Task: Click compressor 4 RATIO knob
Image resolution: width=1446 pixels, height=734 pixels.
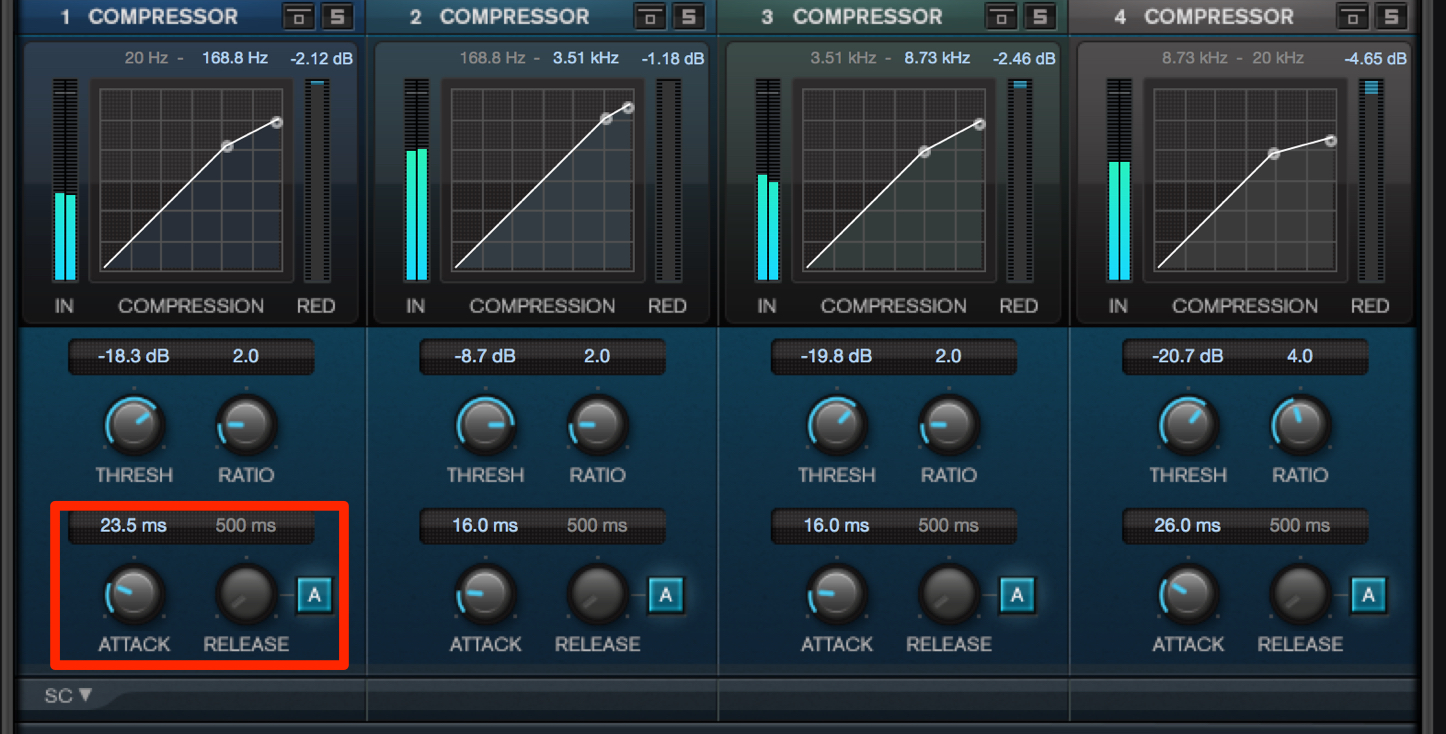Action: coord(1301,424)
